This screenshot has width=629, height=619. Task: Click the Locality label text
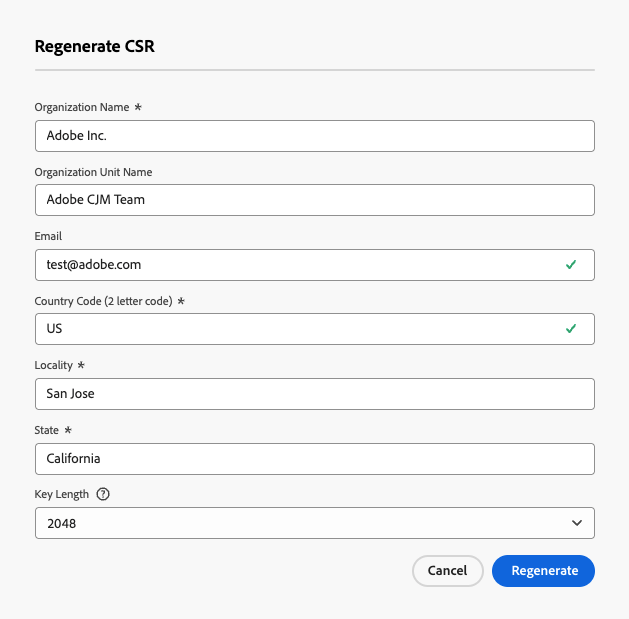point(54,366)
